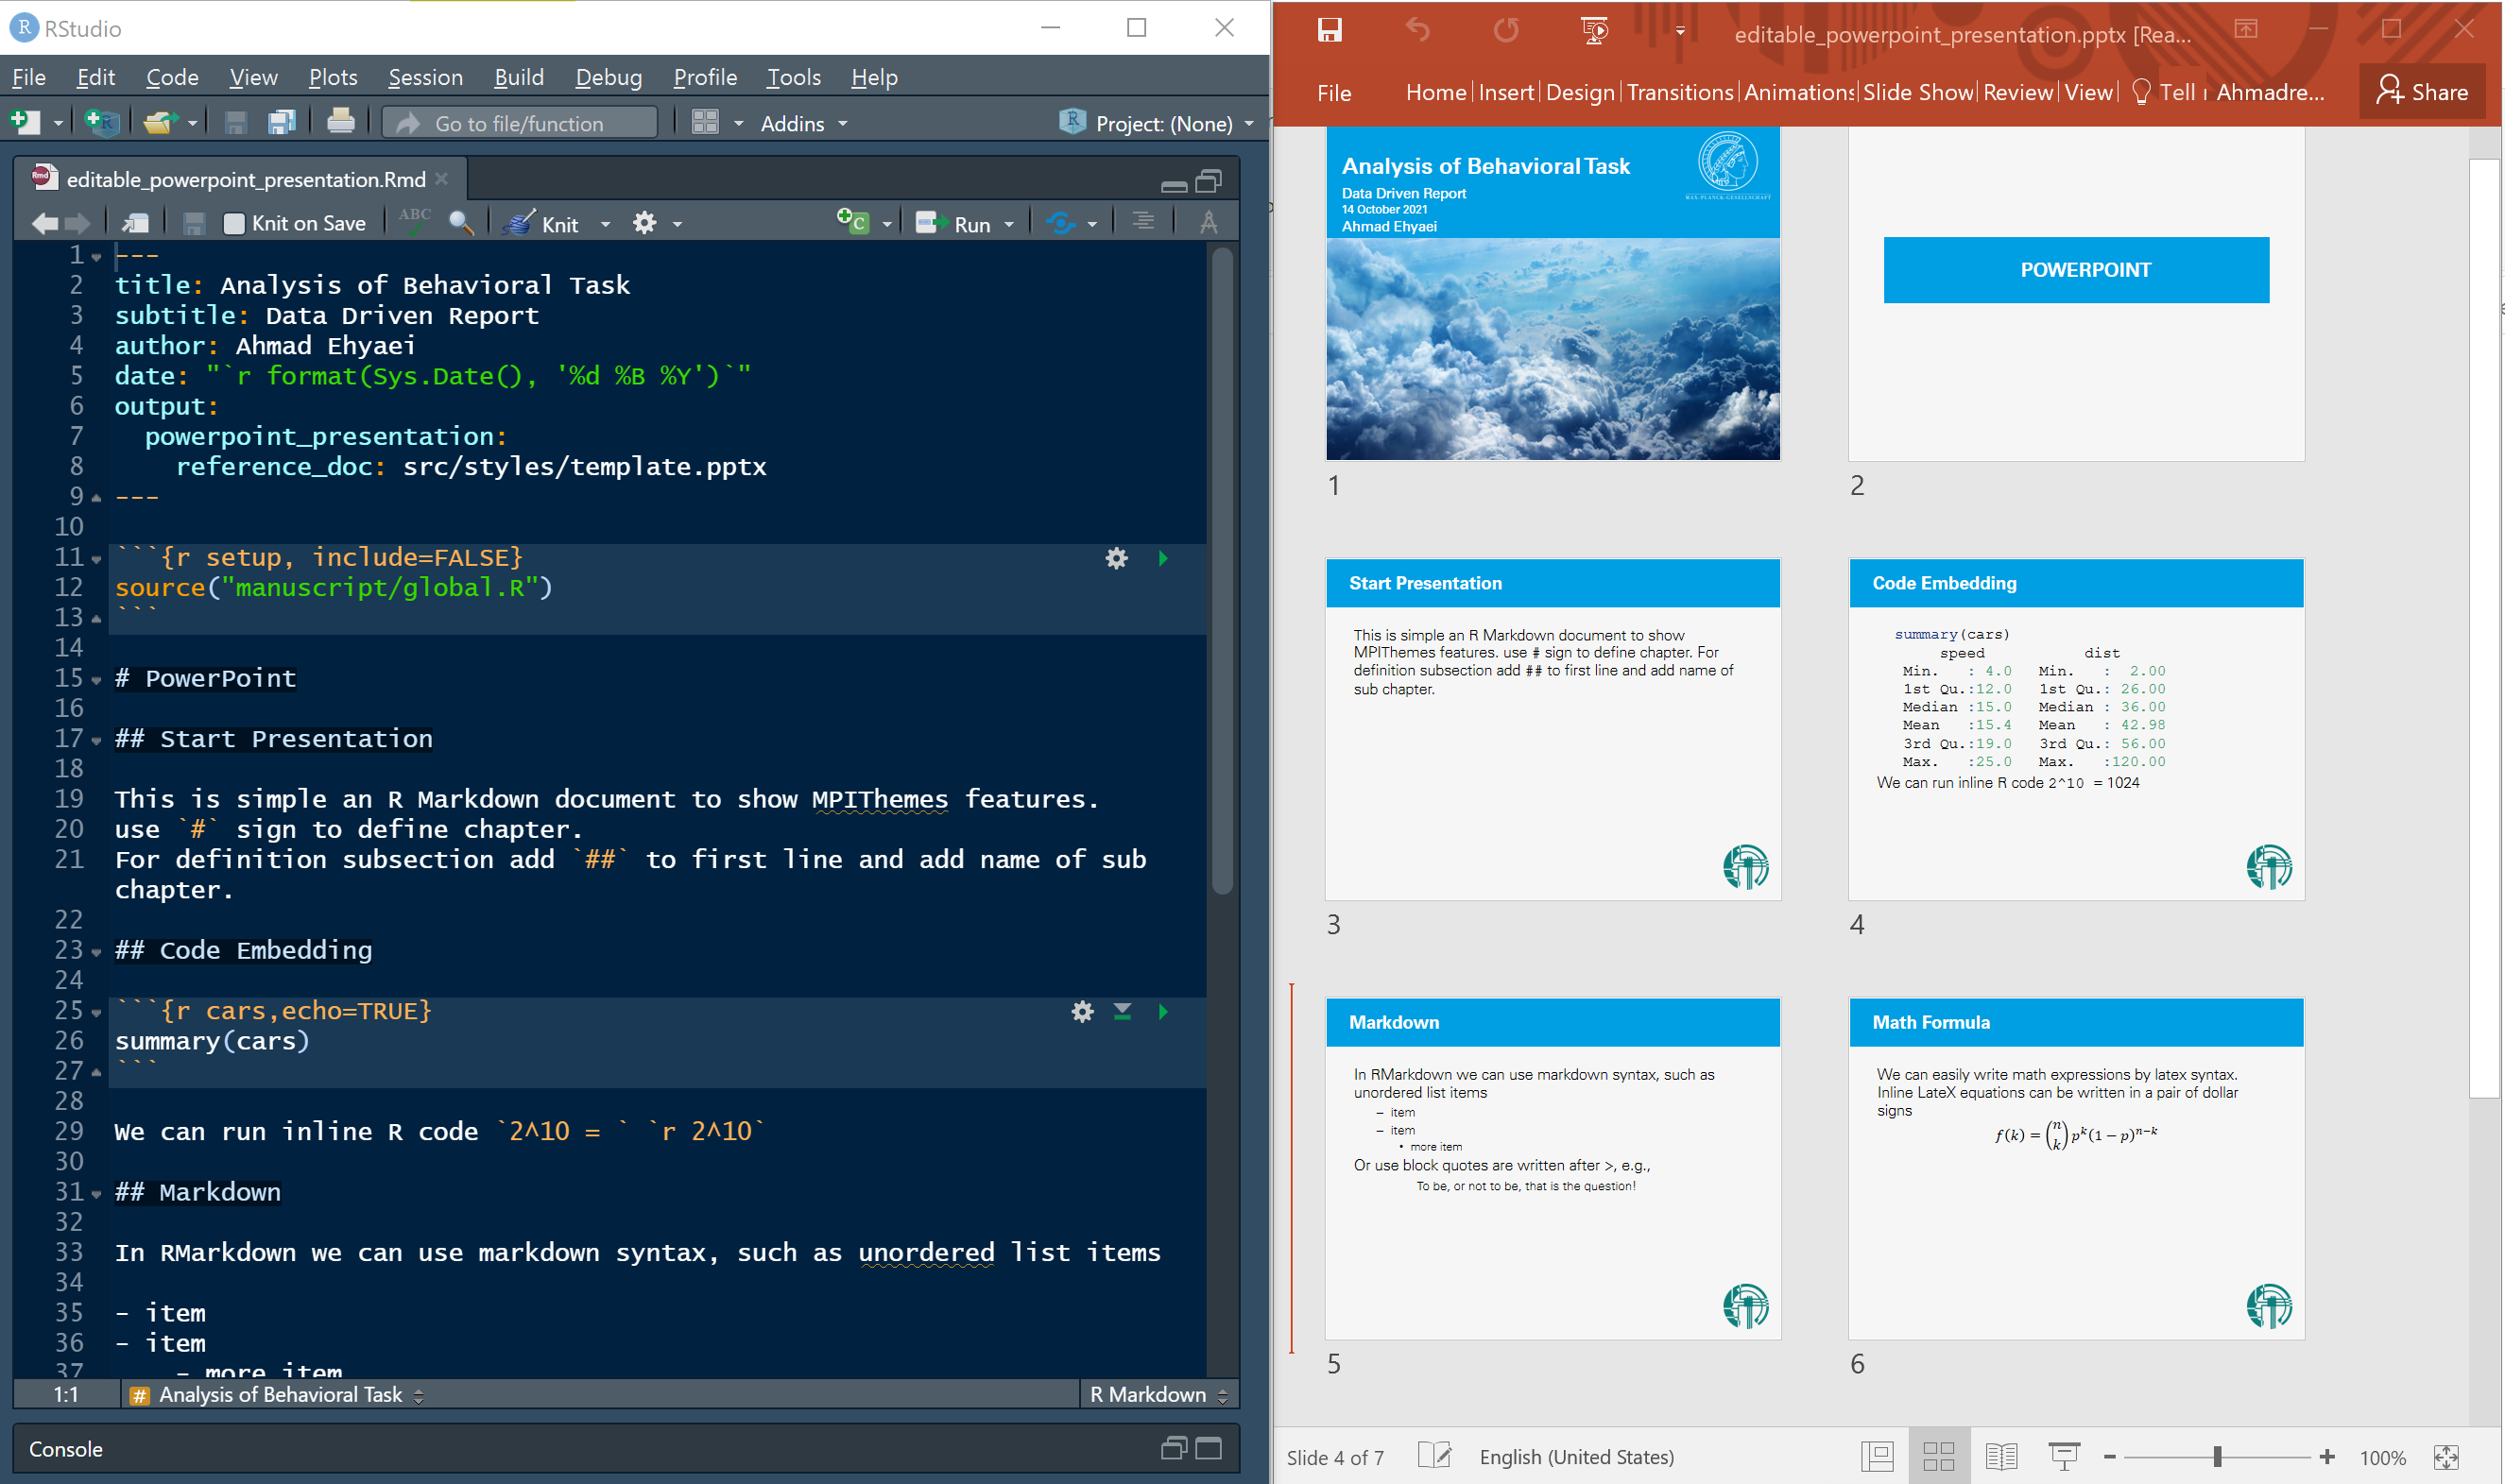
Task: Click the Show in new window editor icon
Action: (136, 223)
